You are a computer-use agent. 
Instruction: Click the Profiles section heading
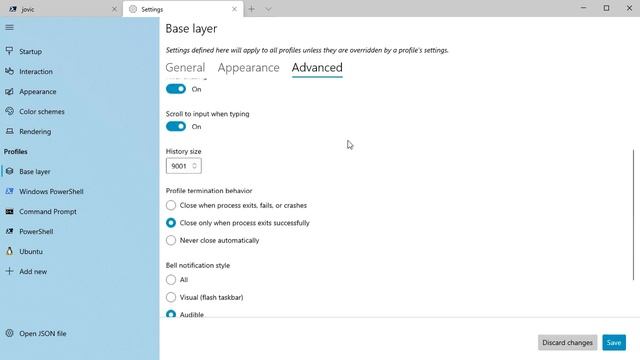(16, 151)
